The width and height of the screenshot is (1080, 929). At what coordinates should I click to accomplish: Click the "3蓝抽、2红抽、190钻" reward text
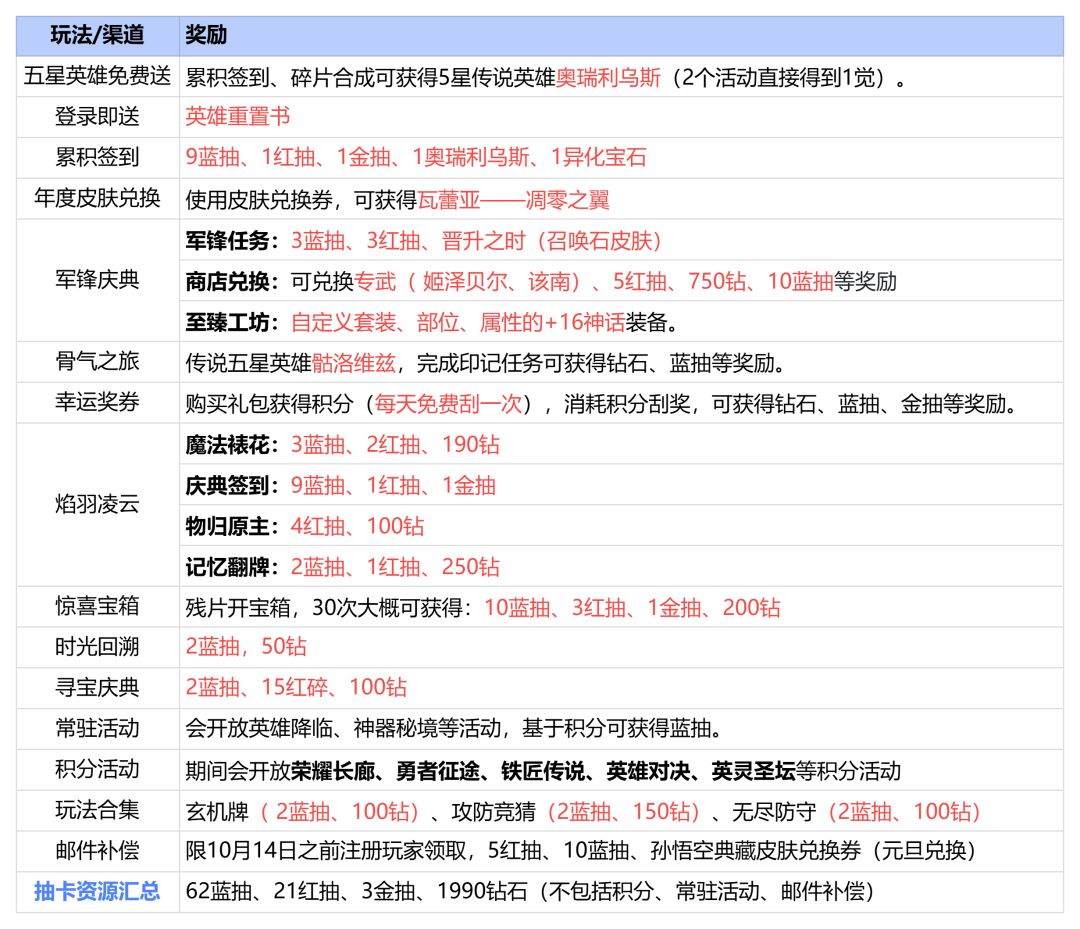click(395, 444)
